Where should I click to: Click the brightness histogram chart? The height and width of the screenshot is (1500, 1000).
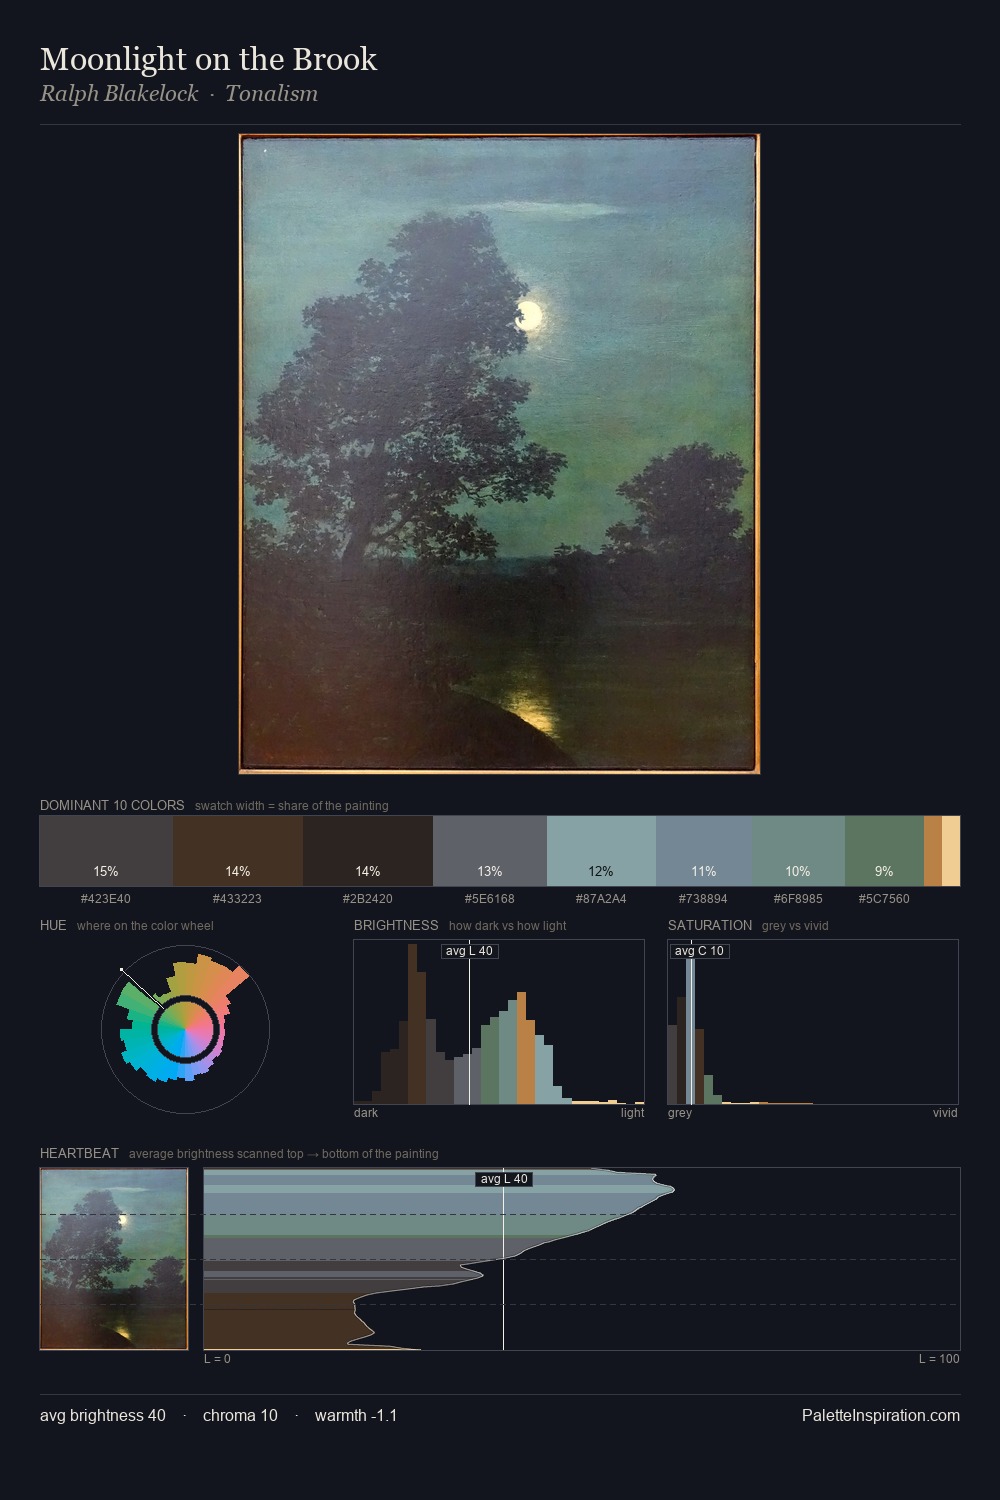(499, 1022)
